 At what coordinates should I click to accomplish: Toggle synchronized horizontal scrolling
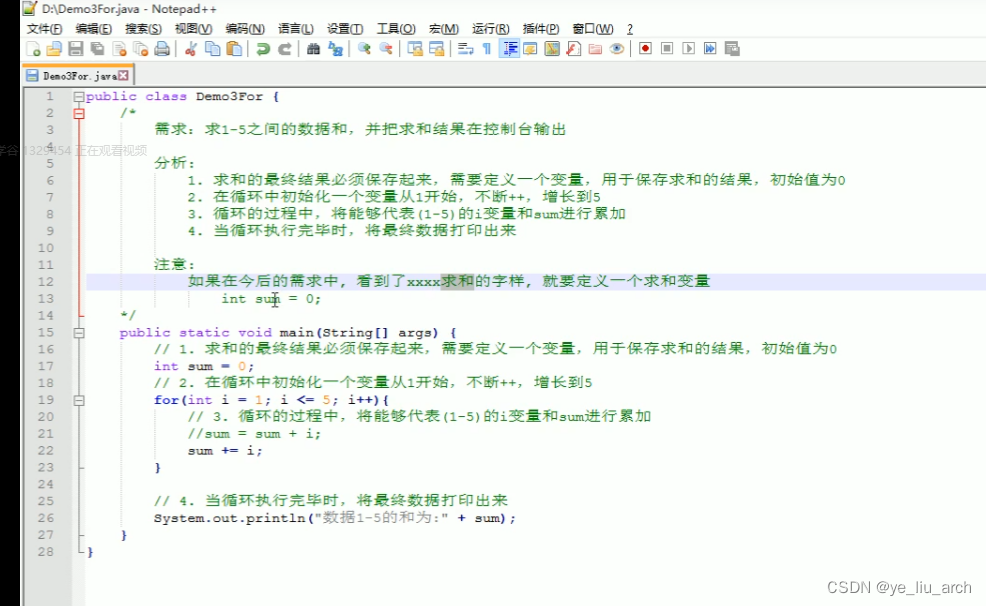(x=436, y=49)
